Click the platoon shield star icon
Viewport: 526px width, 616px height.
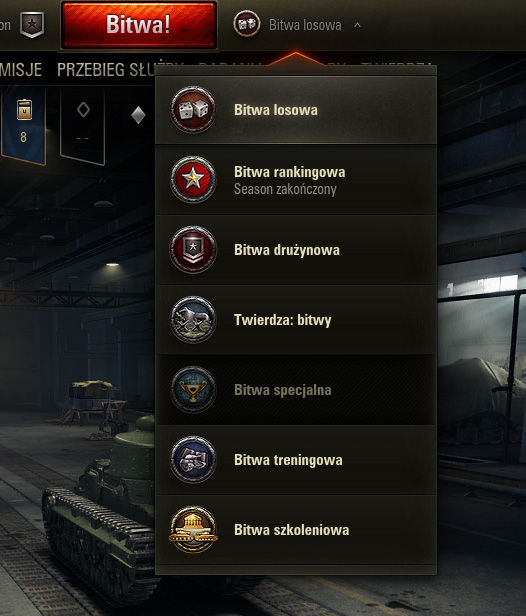[32, 25]
